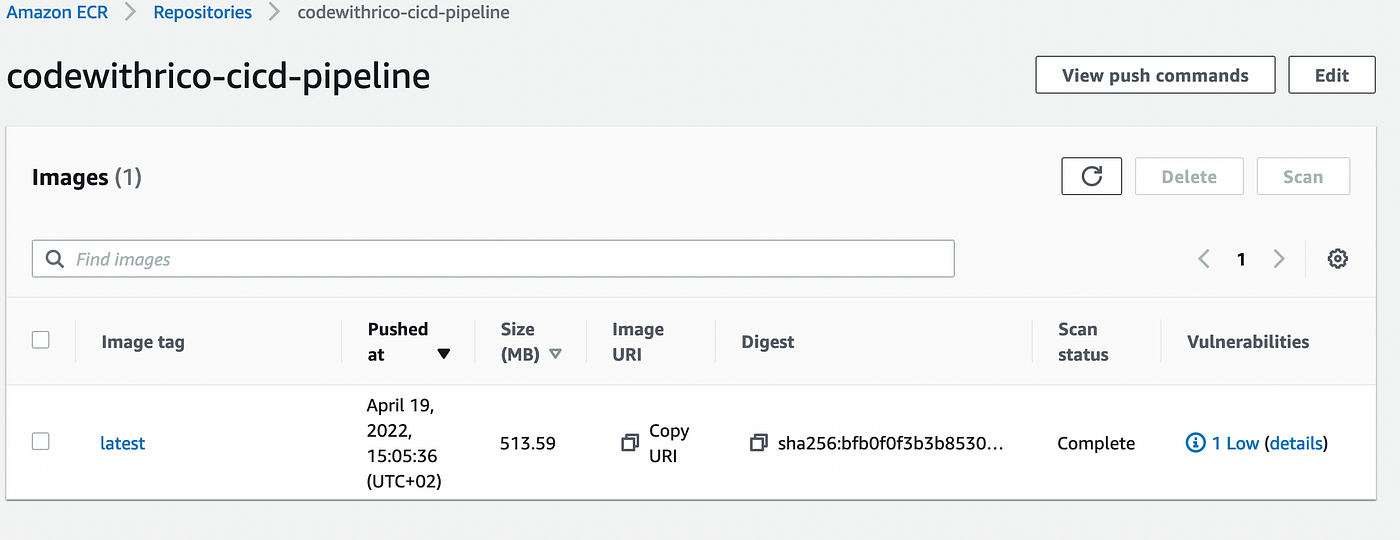Sort by Size (MB) column arrow
This screenshot has width=1400, height=540.
556,353
